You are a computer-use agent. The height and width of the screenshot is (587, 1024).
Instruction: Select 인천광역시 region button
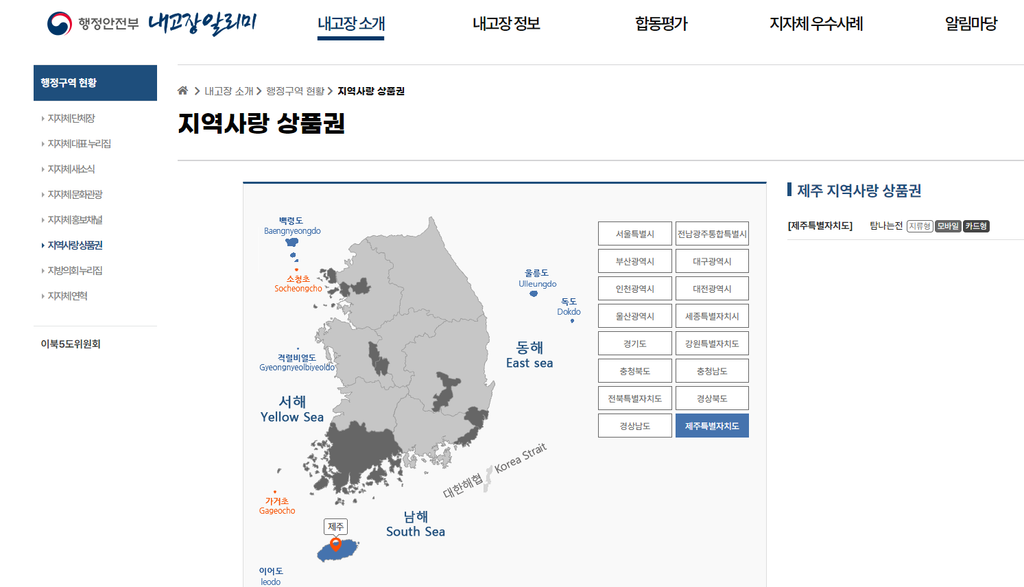(635, 289)
